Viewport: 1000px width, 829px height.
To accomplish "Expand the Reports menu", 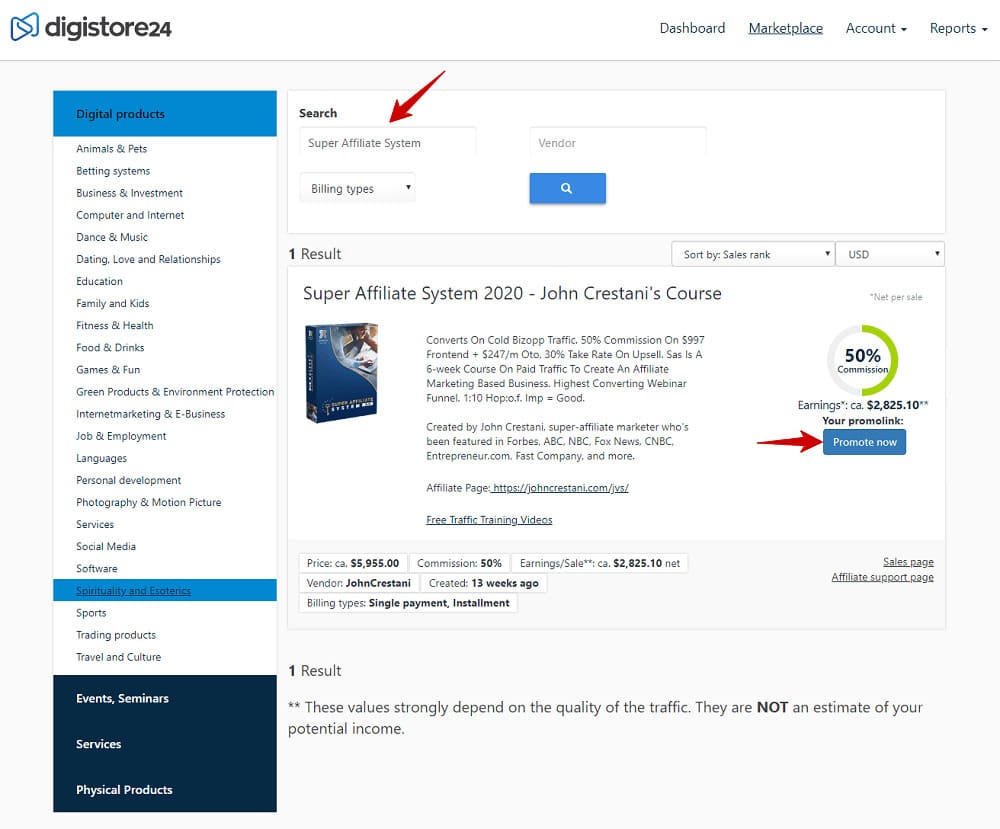I will click(958, 28).
